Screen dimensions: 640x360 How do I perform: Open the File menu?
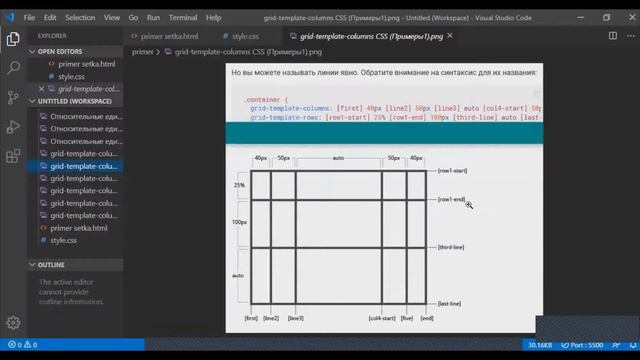click(x=29, y=18)
